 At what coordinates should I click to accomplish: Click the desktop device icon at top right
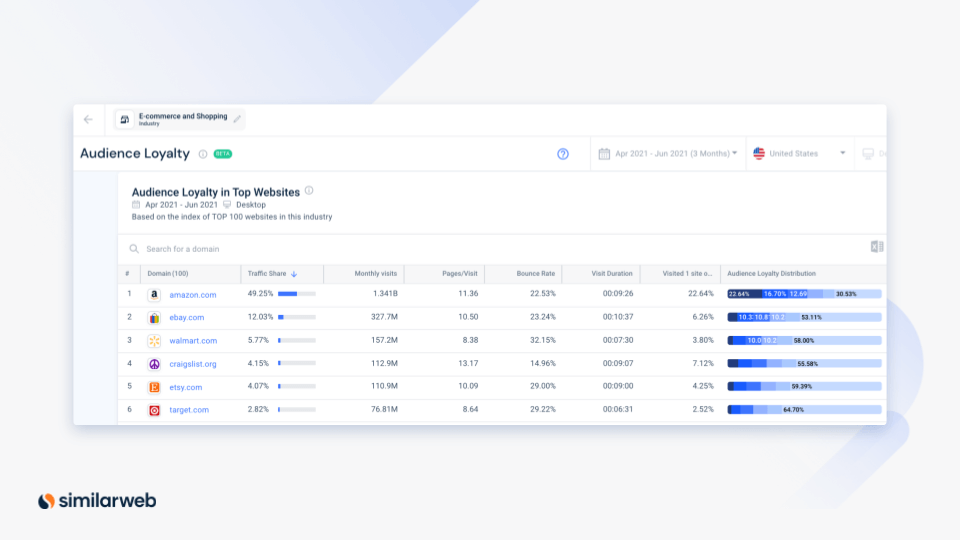[x=868, y=154]
